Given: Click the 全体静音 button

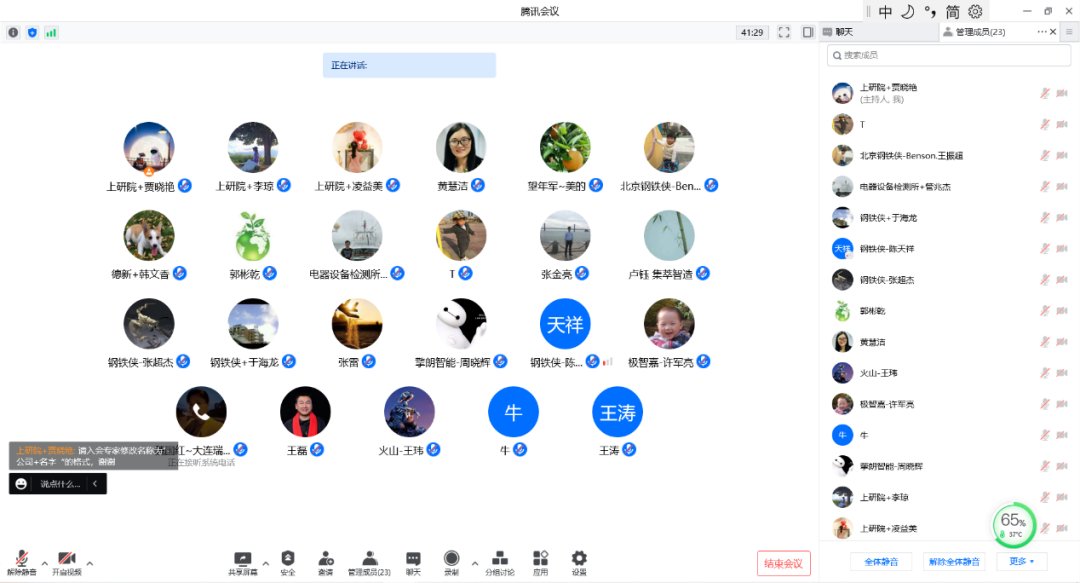Looking at the screenshot, I should pyautogui.click(x=880, y=561).
